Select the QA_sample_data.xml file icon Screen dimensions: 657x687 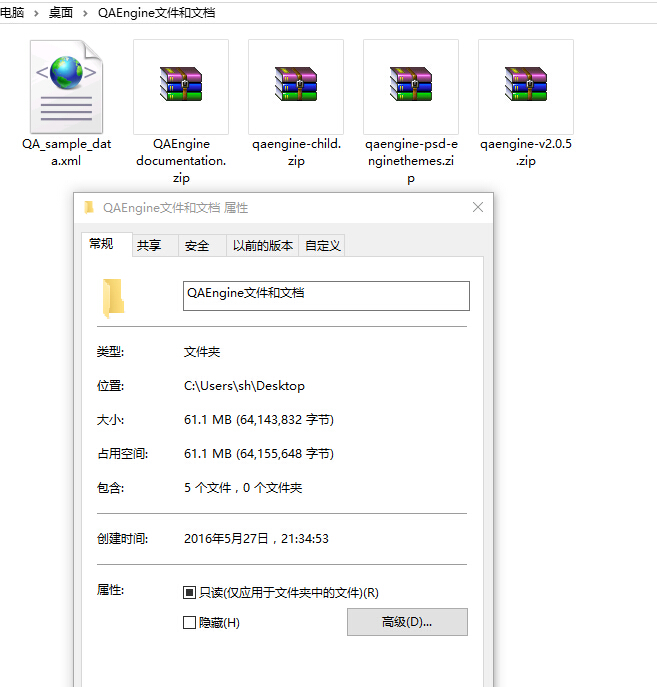tap(67, 87)
